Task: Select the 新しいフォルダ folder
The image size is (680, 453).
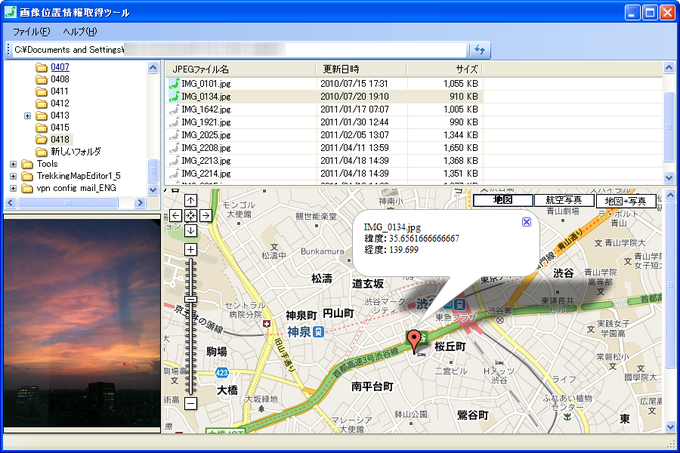Action: [76, 152]
